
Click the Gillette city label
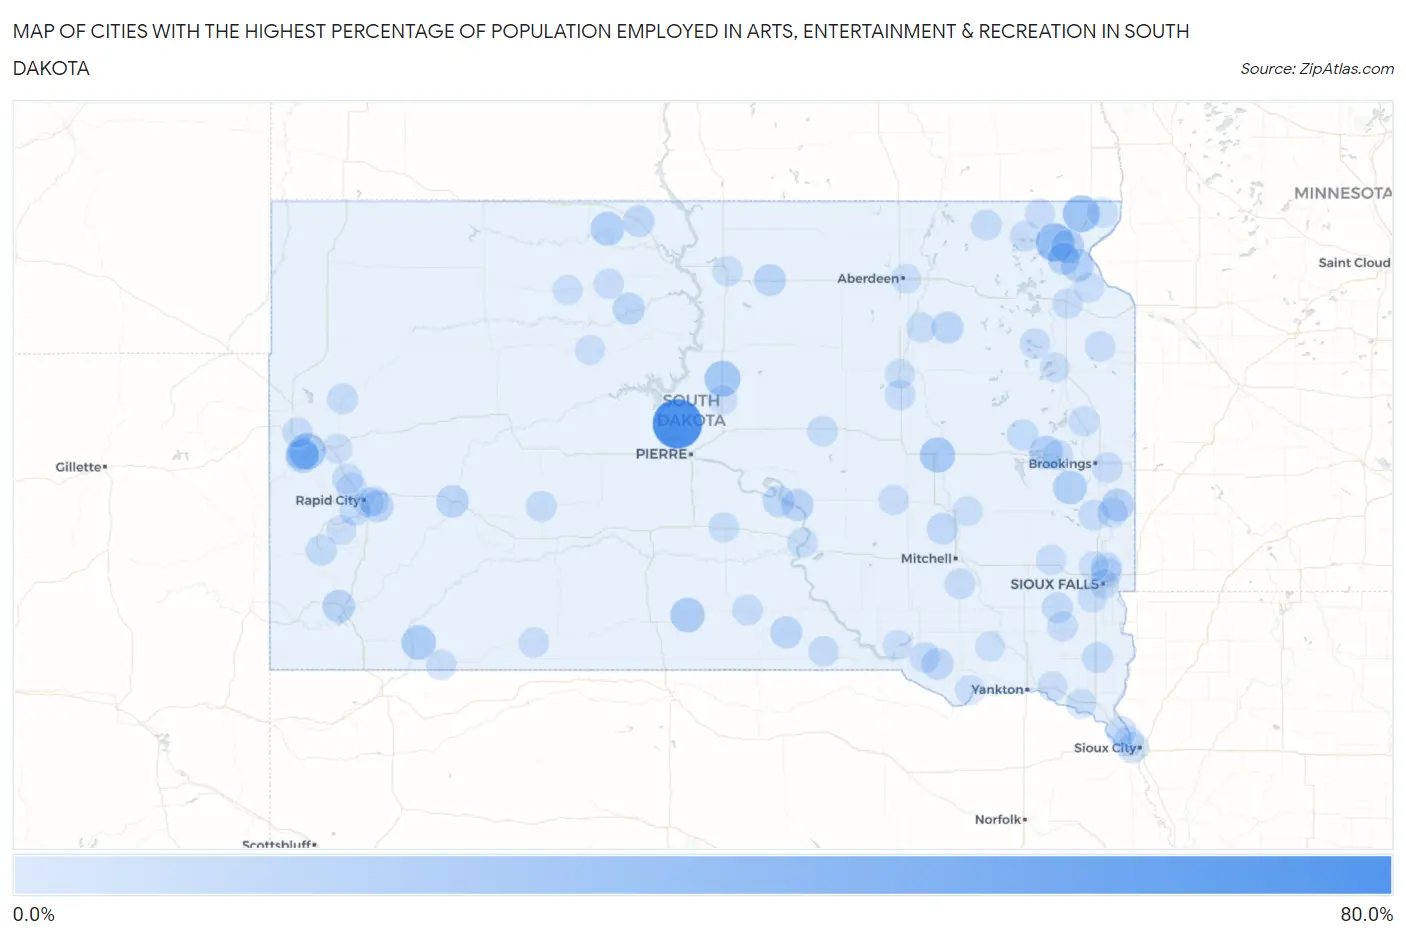pos(81,467)
